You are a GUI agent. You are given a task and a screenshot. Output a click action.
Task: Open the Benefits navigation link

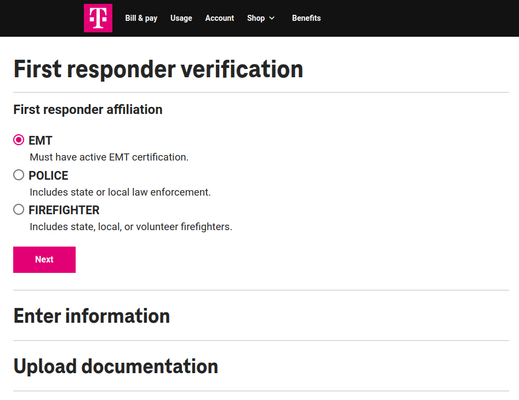tap(306, 18)
